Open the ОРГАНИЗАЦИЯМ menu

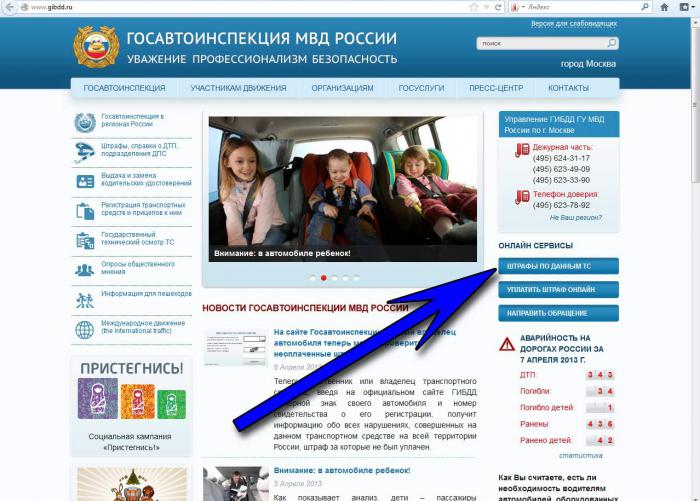[x=342, y=88]
